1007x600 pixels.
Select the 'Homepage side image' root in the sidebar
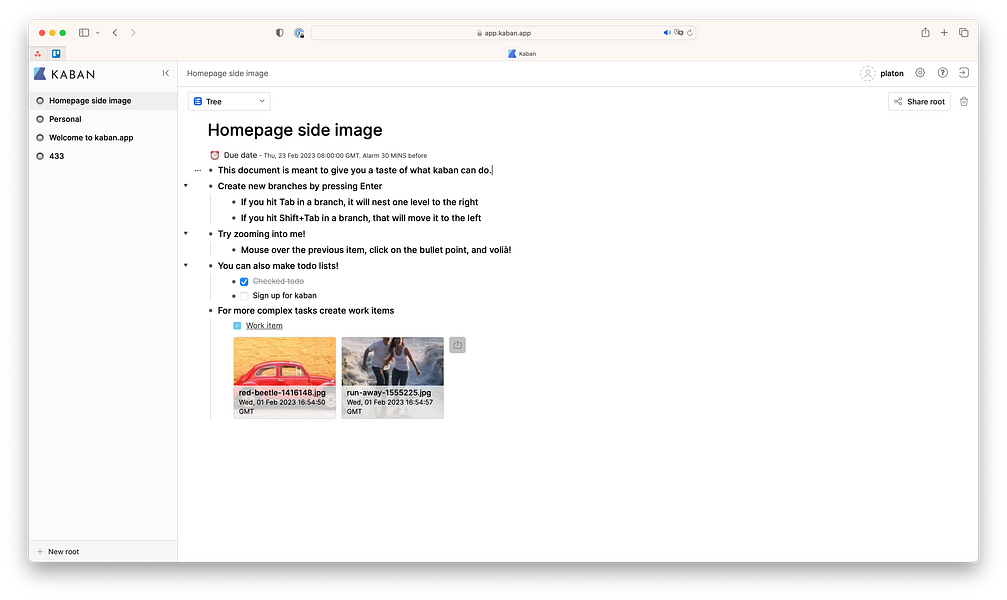[103, 101]
